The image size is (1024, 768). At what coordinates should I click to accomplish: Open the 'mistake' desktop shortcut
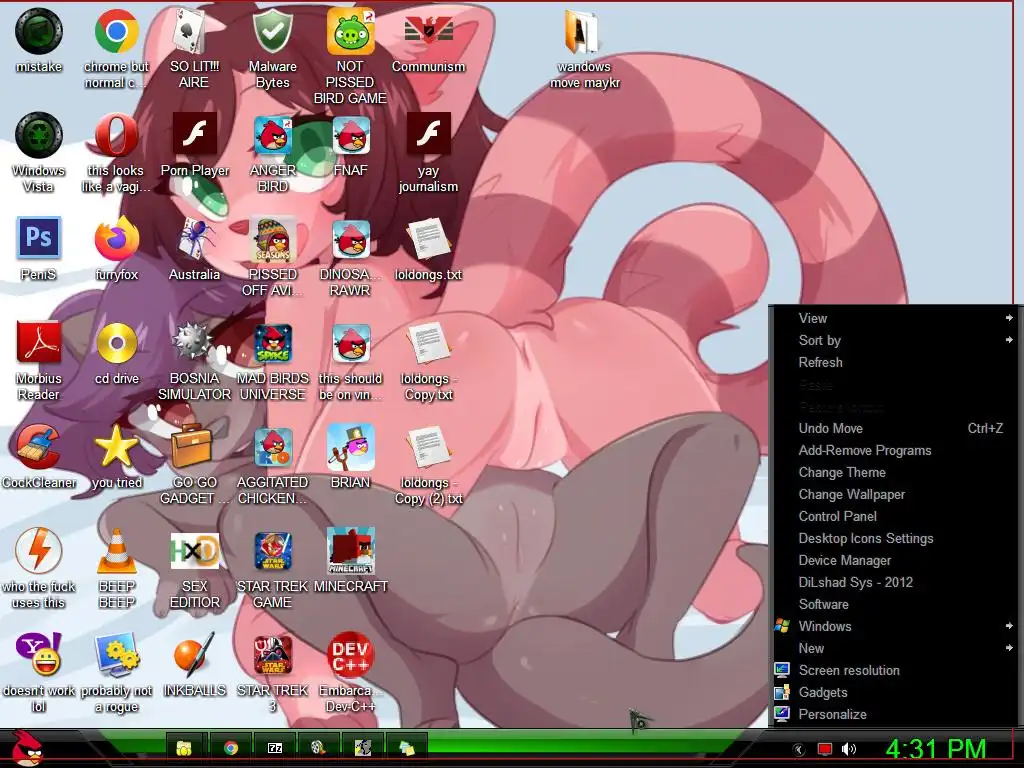click(x=39, y=40)
